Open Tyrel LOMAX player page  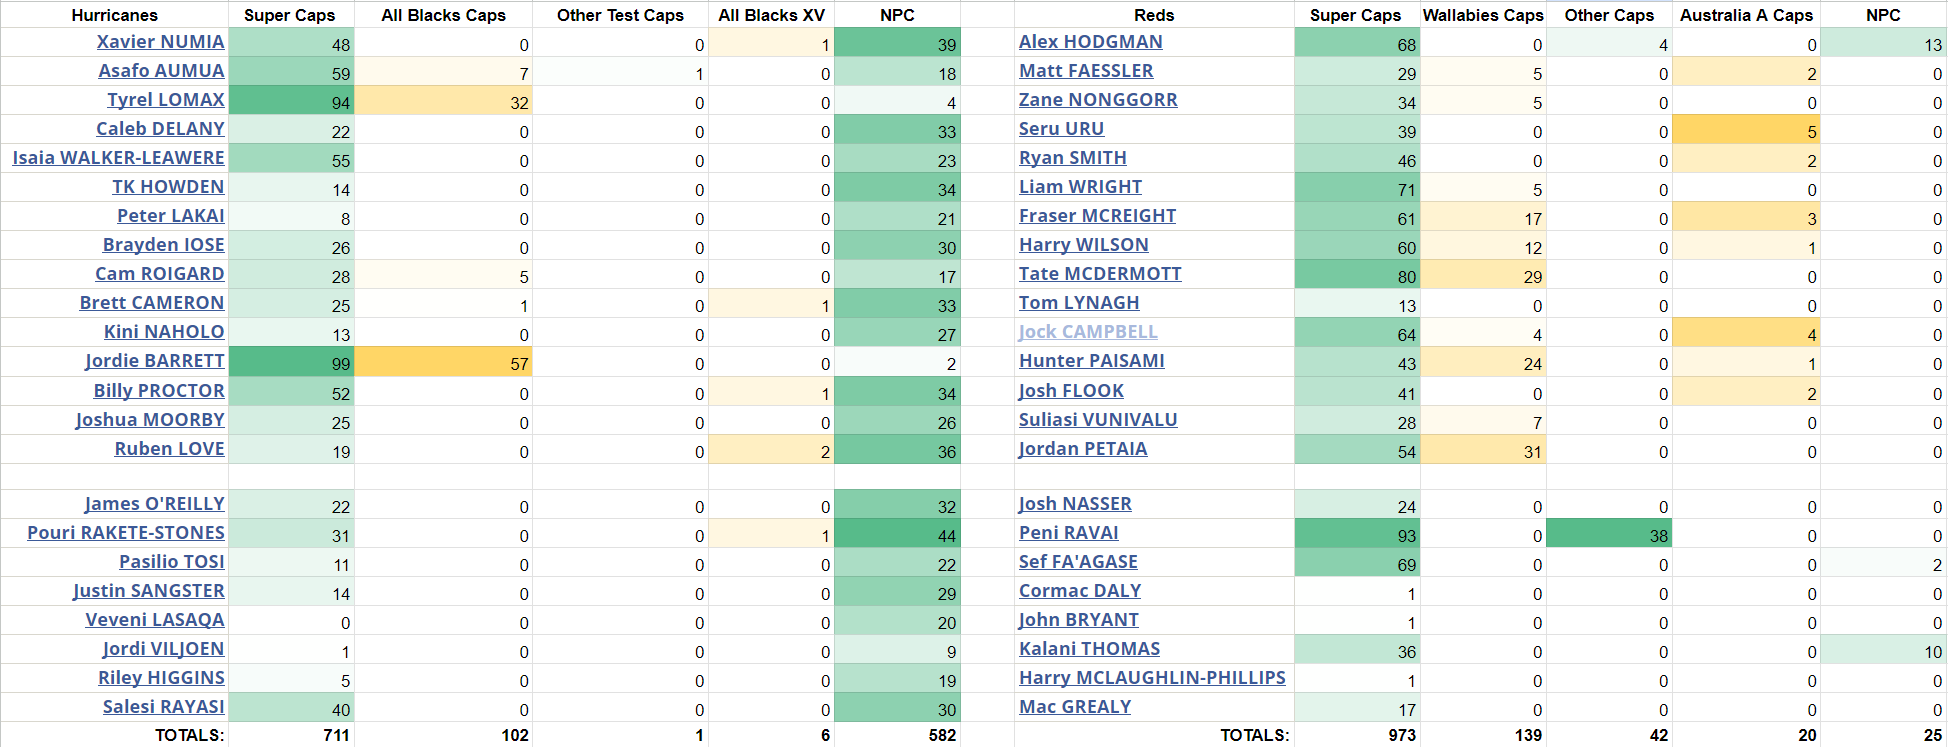165,100
